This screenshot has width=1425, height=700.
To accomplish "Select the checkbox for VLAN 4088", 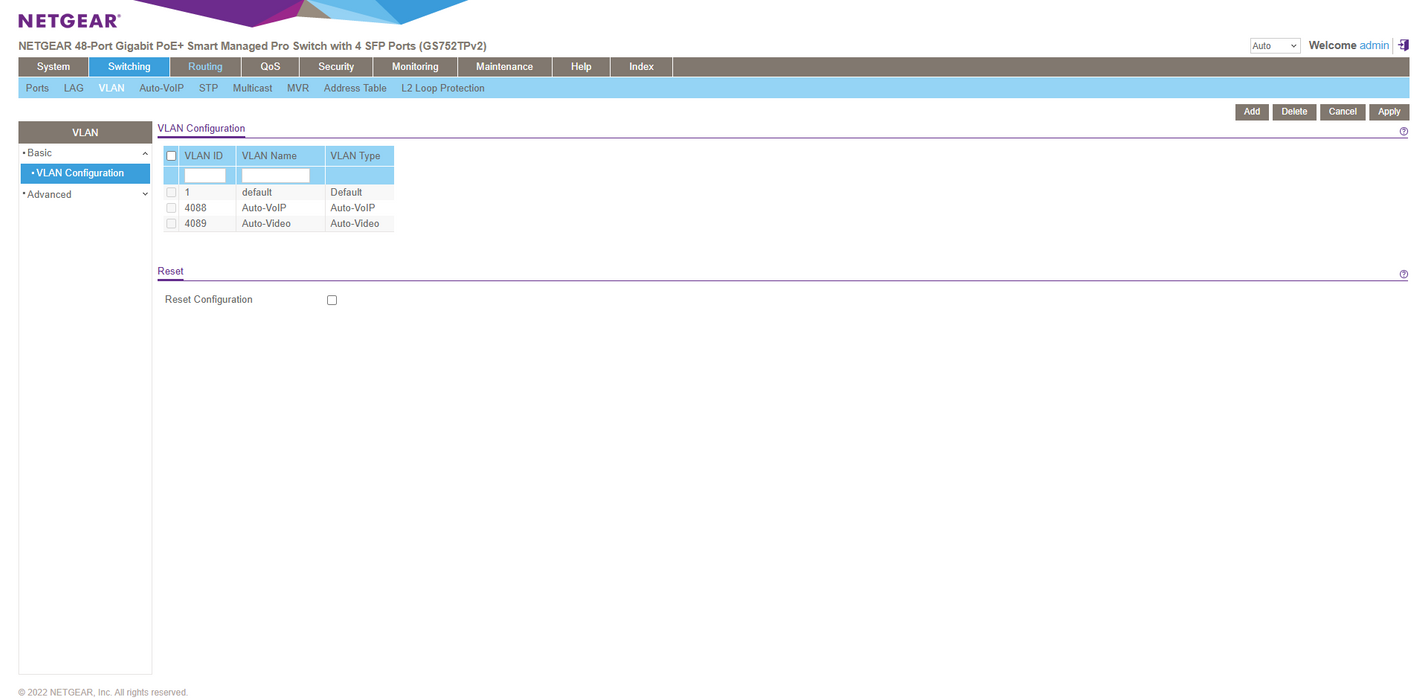I will (171, 208).
